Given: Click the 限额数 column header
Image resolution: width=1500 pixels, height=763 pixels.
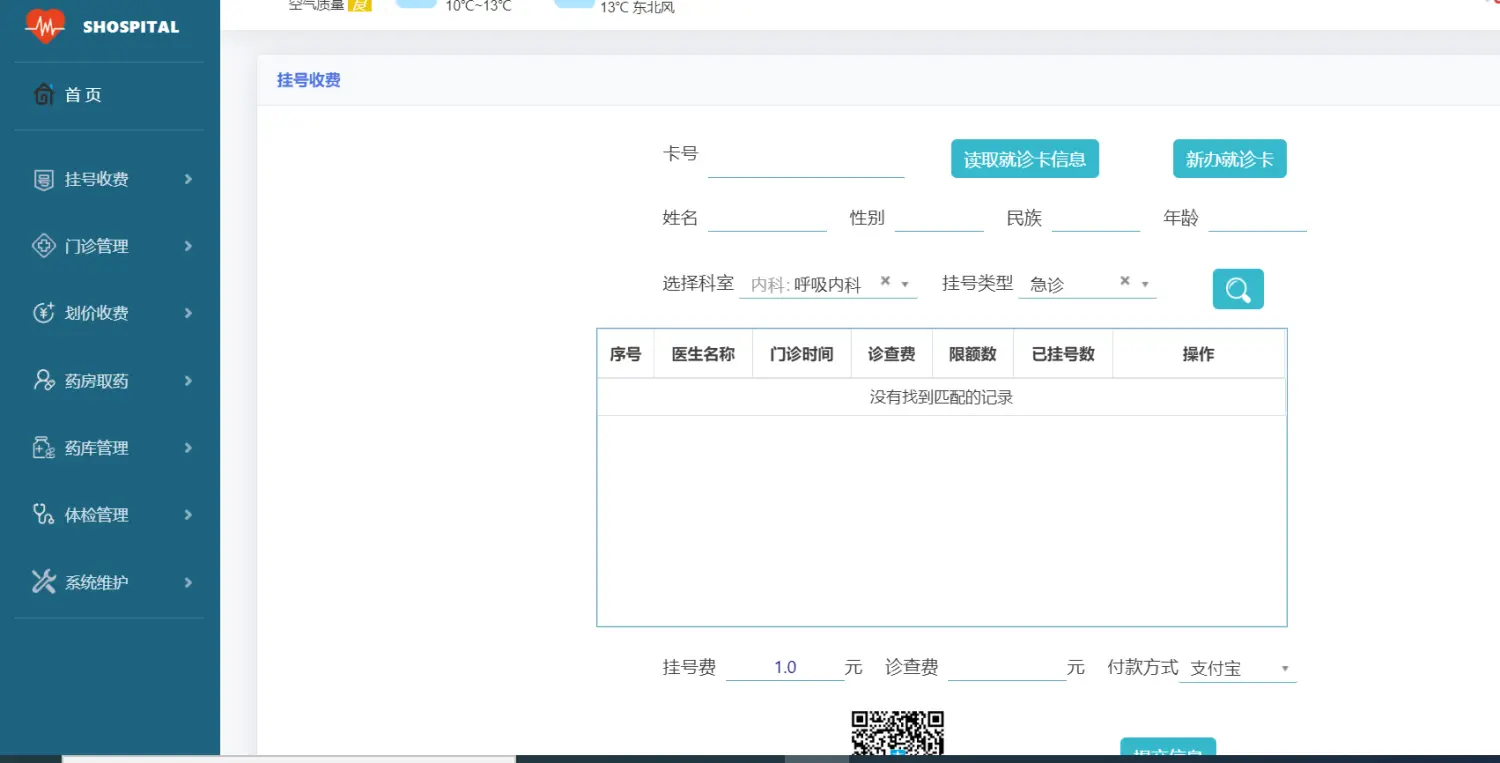Looking at the screenshot, I should click(973, 354).
